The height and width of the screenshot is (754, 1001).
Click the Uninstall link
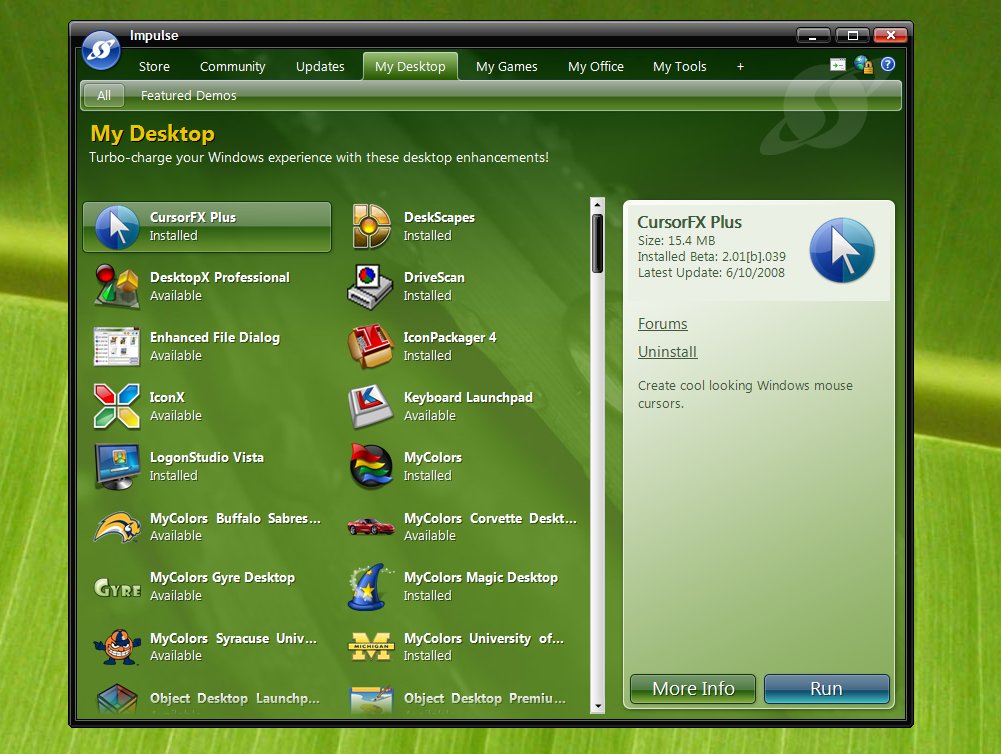(x=668, y=352)
